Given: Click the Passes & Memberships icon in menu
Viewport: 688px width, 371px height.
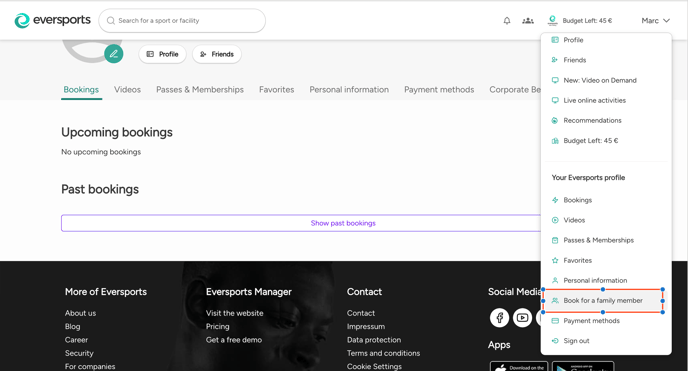Looking at the screenshot, I should coord(555,240).
